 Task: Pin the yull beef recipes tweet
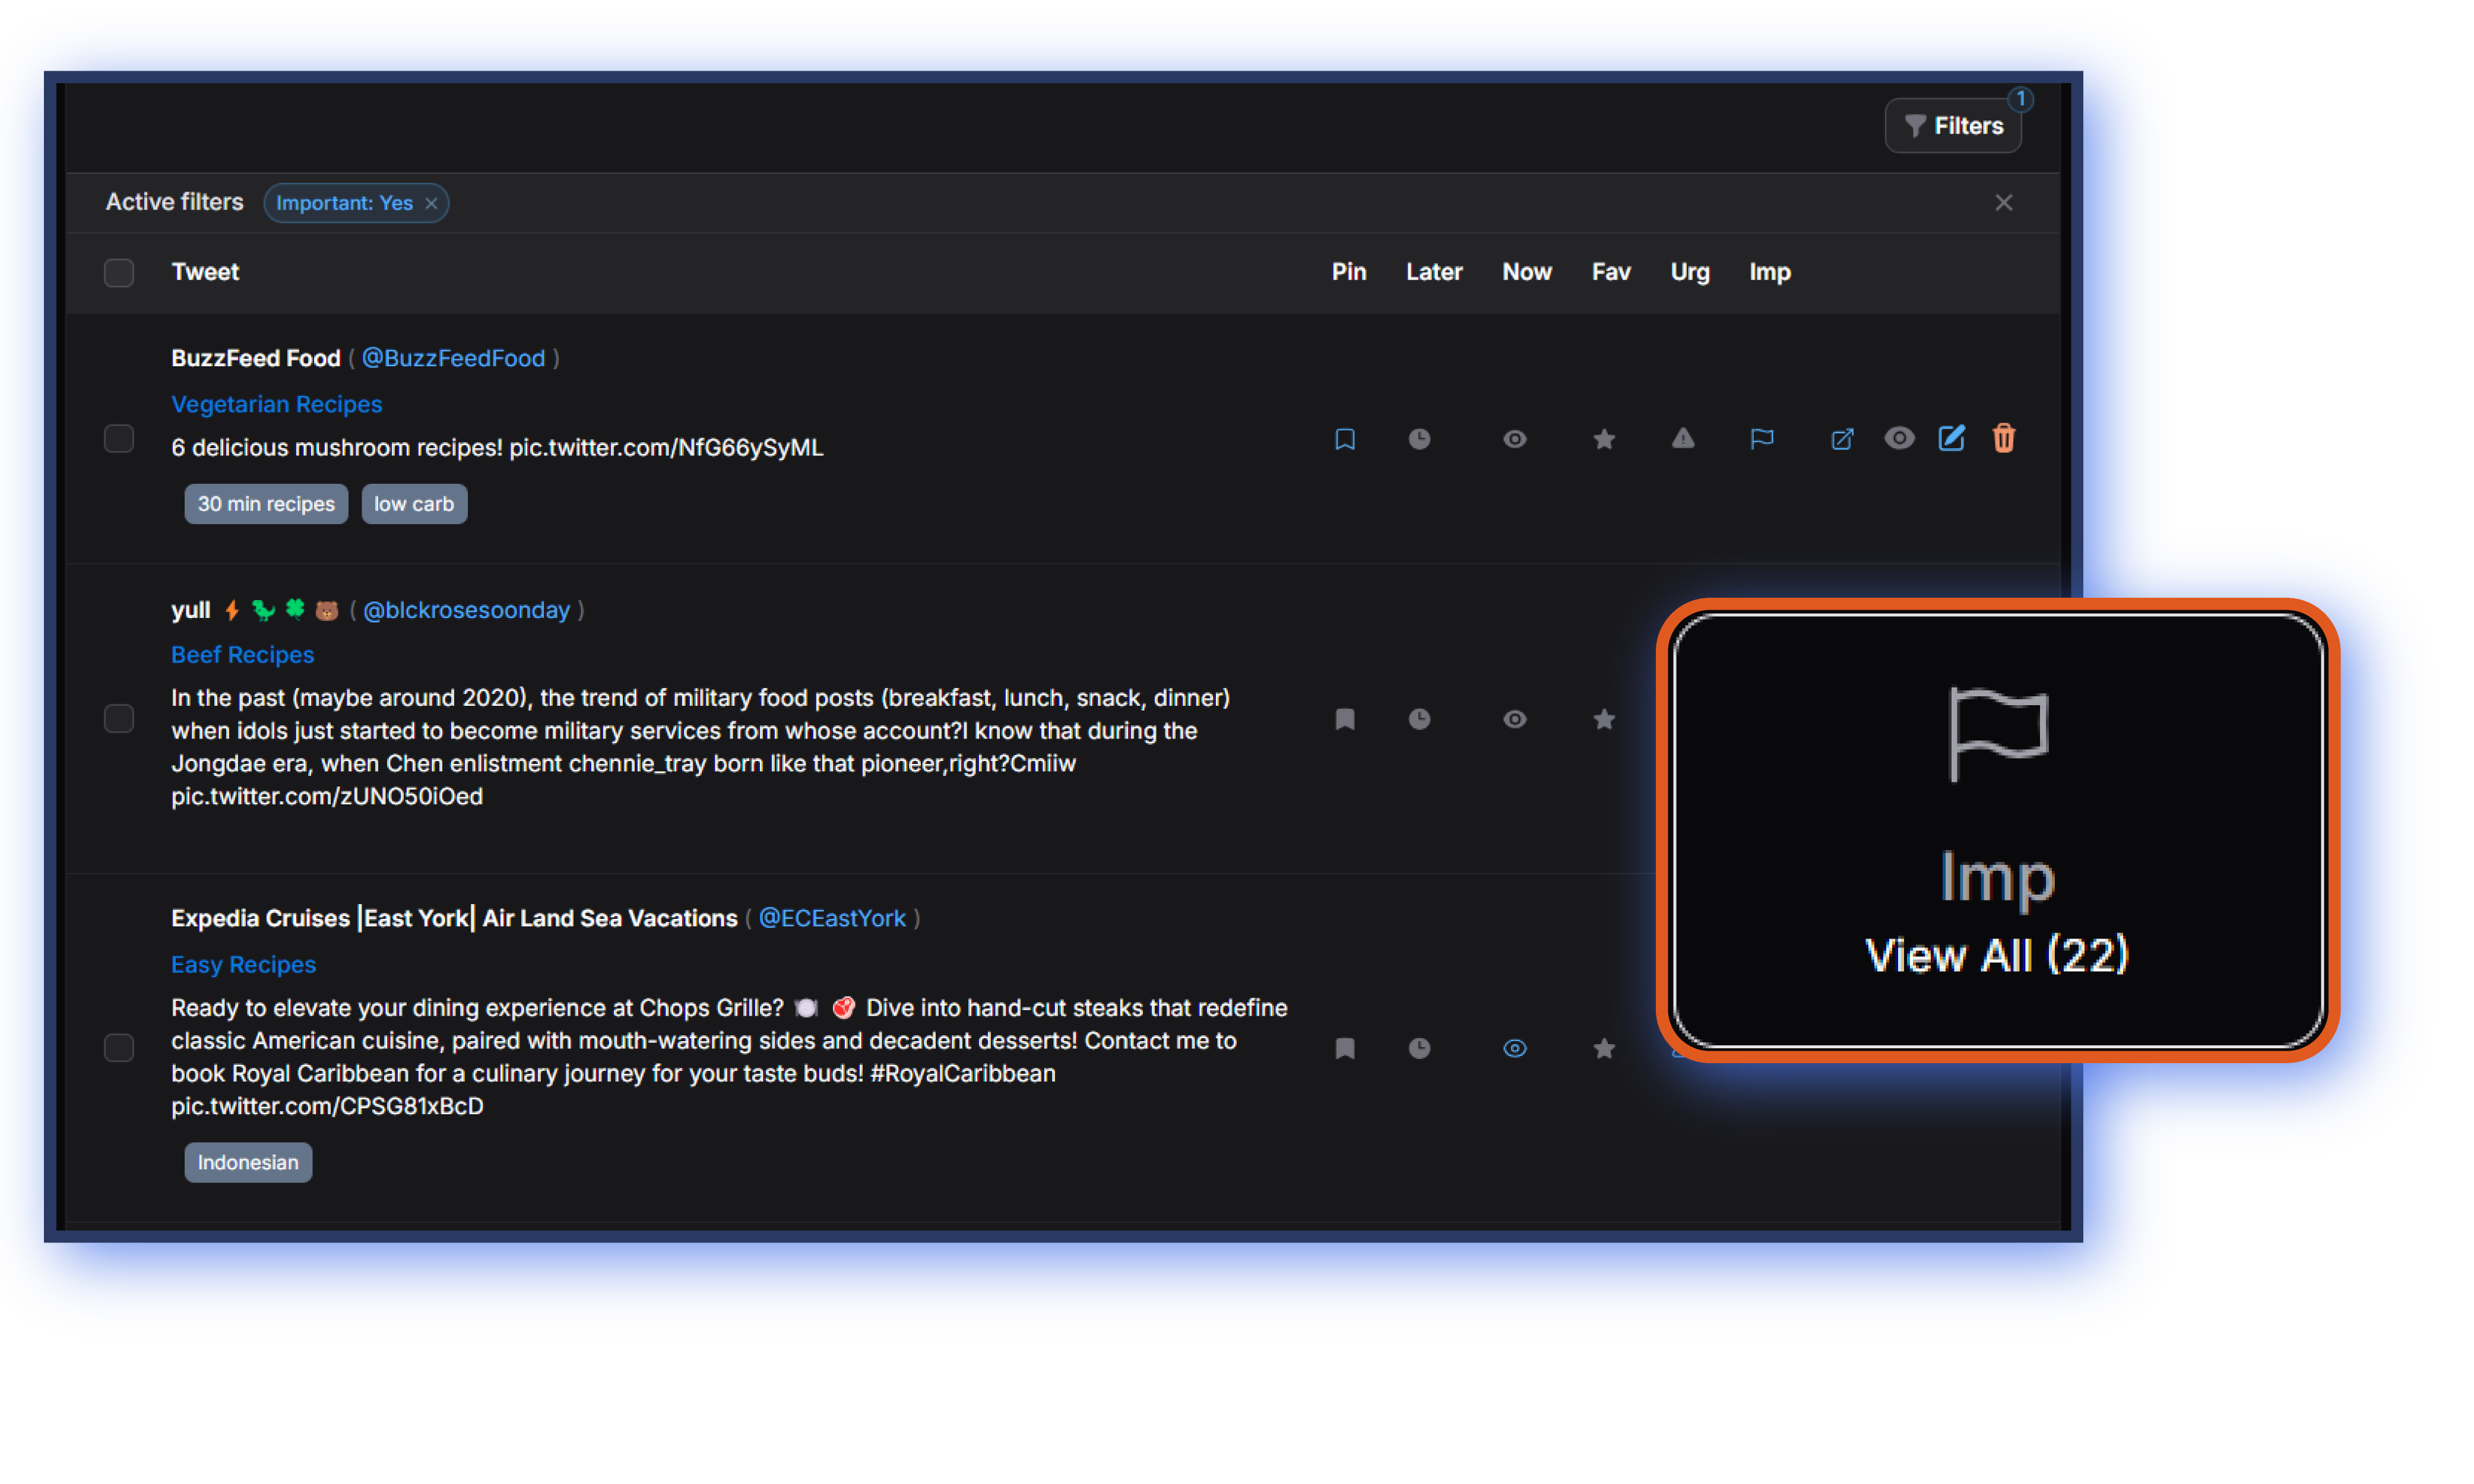[1345, 719]
